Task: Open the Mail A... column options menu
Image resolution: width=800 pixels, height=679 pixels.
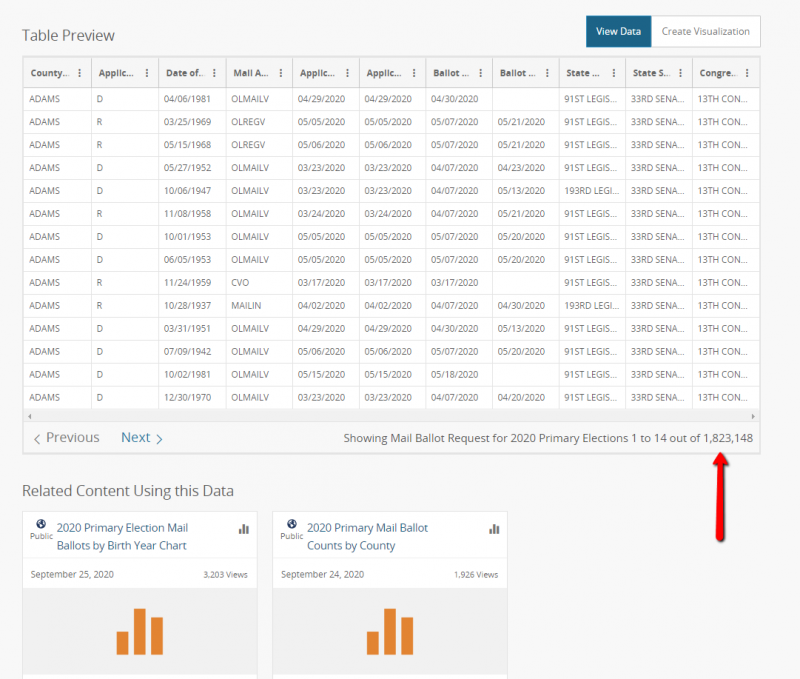Action: tap(281, 73)
